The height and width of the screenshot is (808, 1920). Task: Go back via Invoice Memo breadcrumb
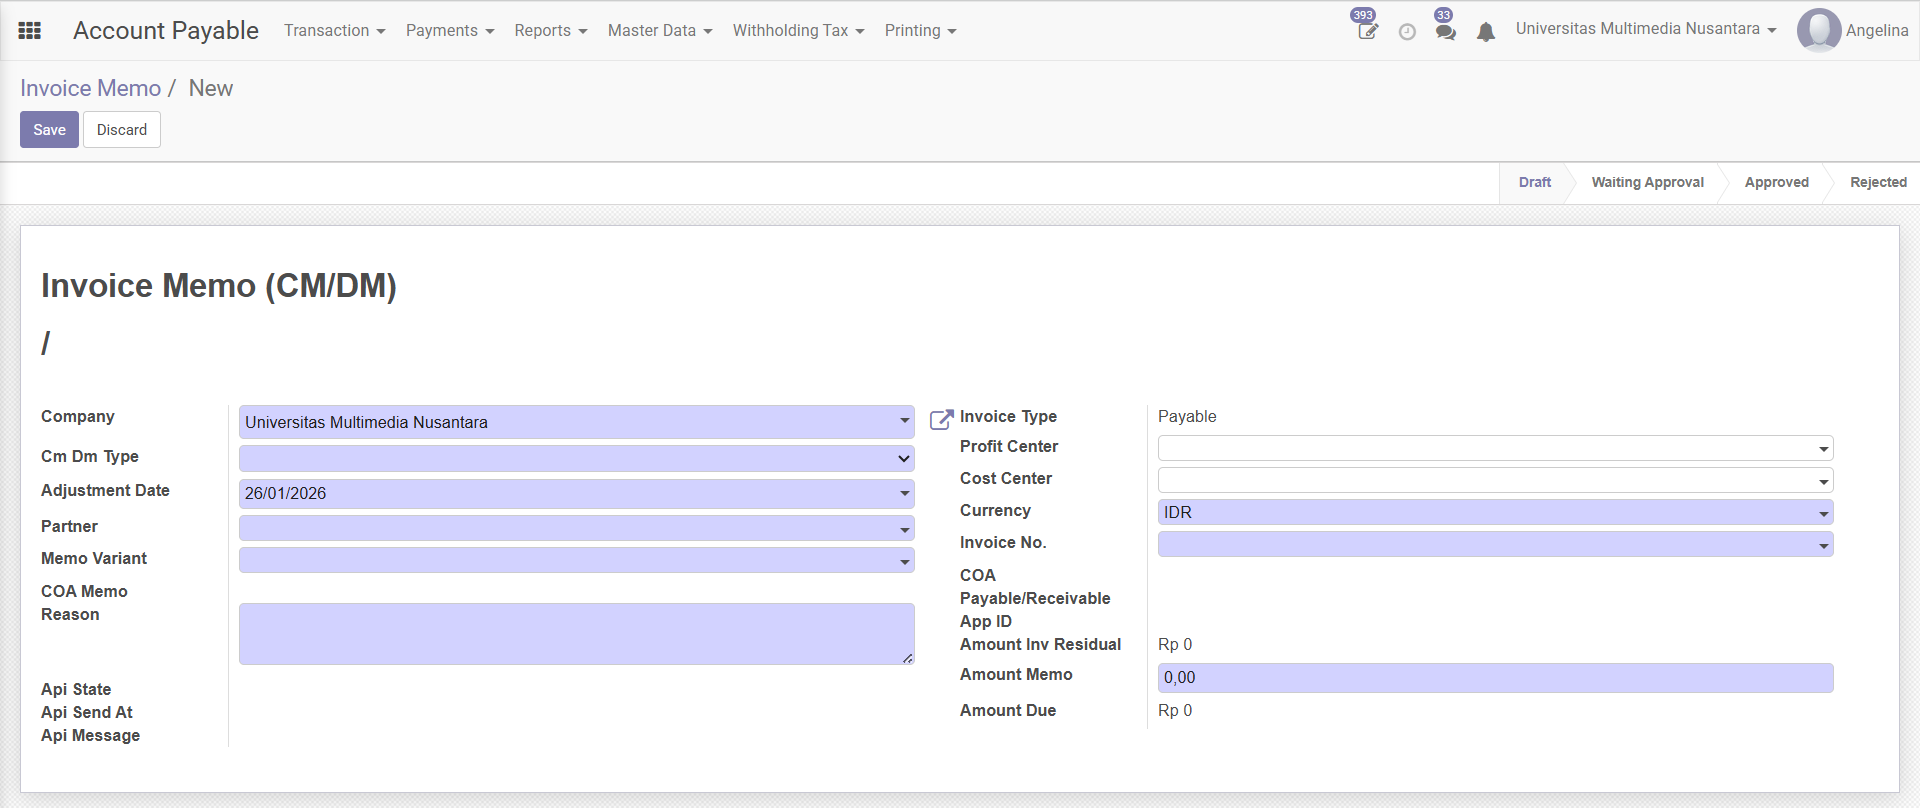(x=90, y=88)
